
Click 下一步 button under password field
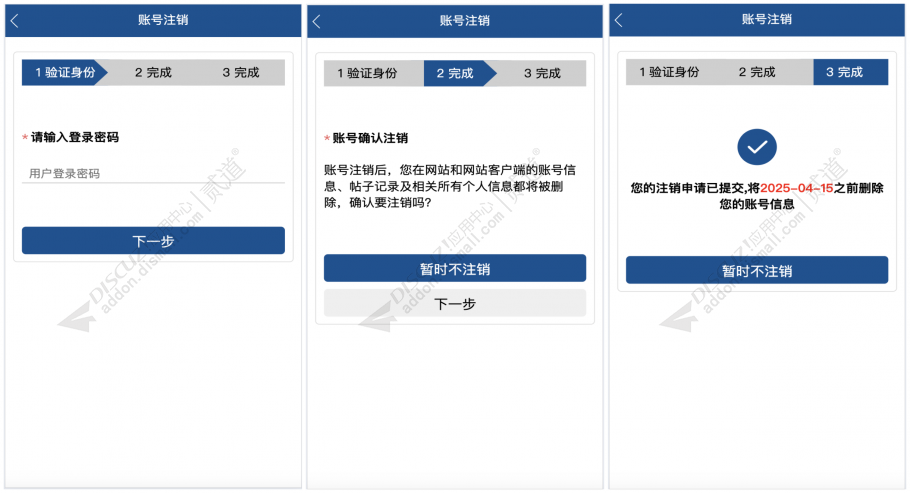point(153,240)
